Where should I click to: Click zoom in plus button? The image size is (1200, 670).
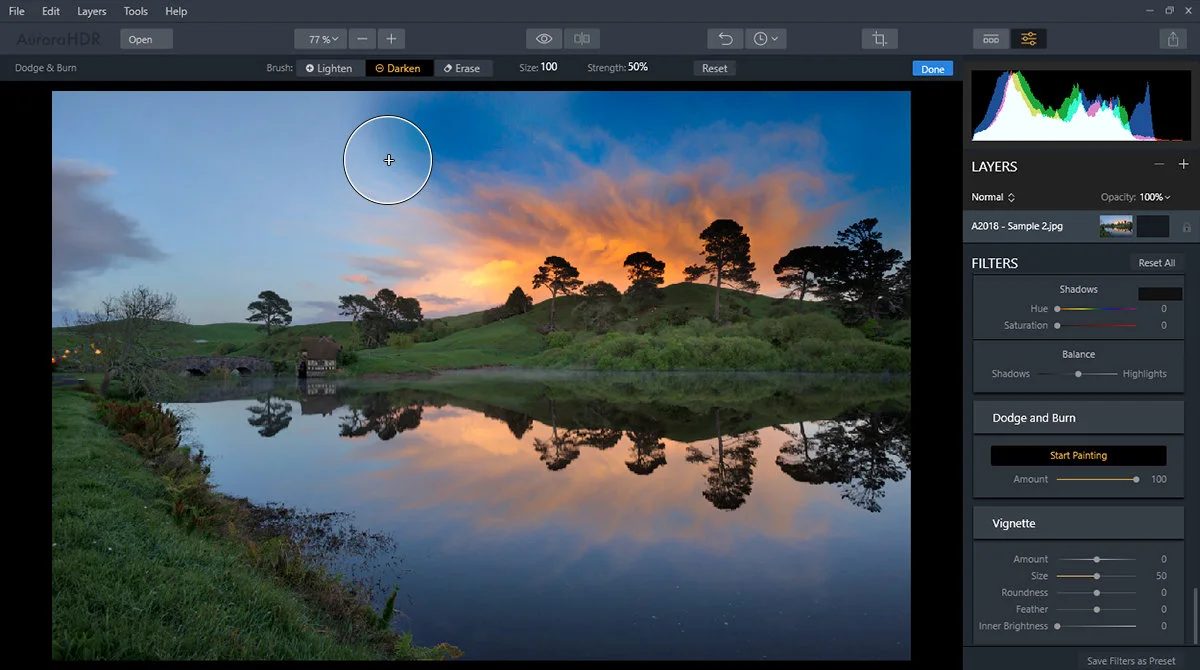[391, 39]
